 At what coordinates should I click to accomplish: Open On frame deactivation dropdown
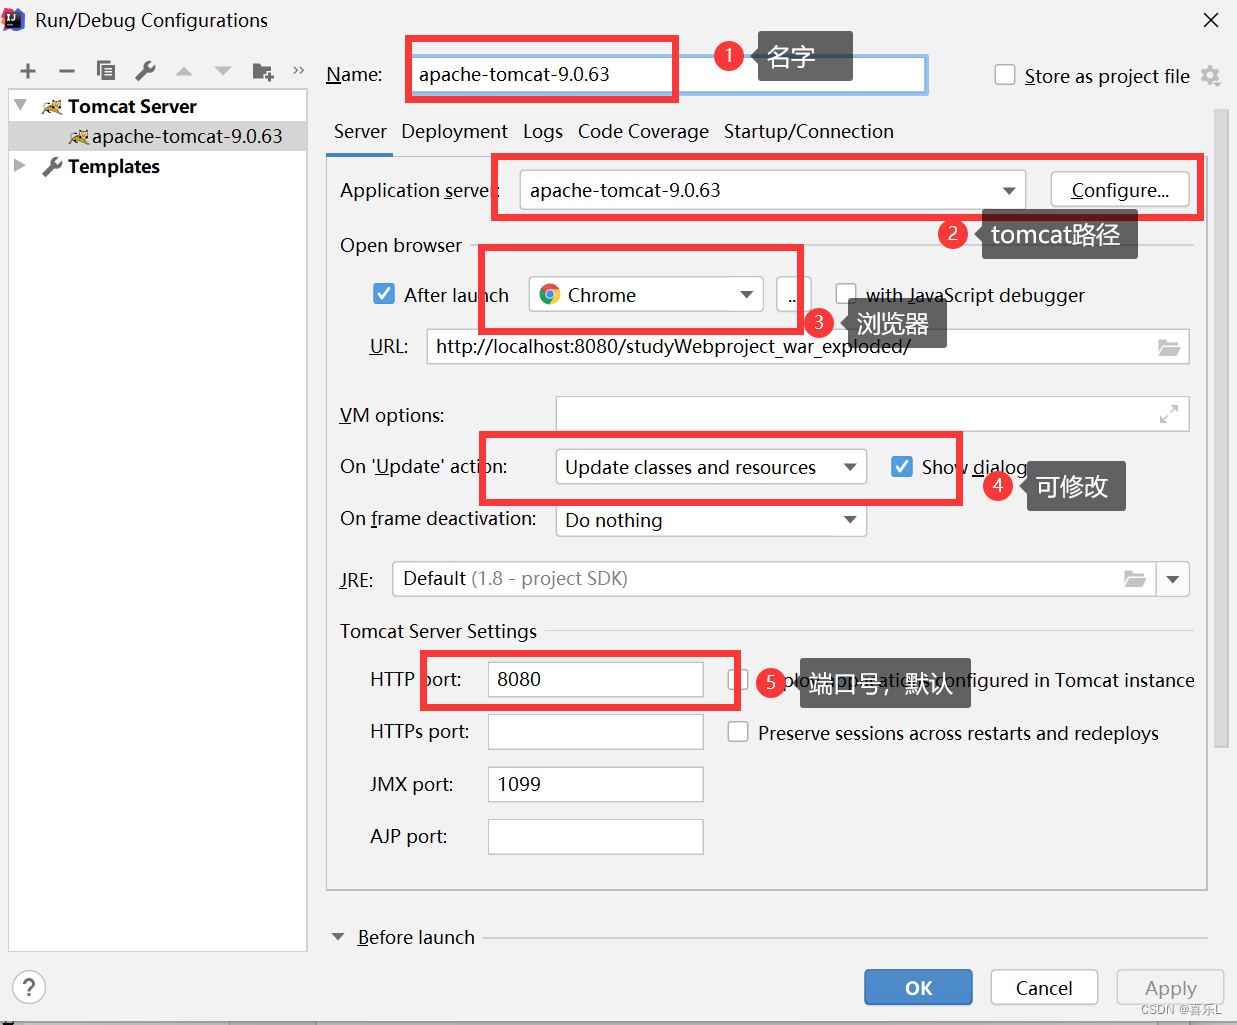pos(850,520)
